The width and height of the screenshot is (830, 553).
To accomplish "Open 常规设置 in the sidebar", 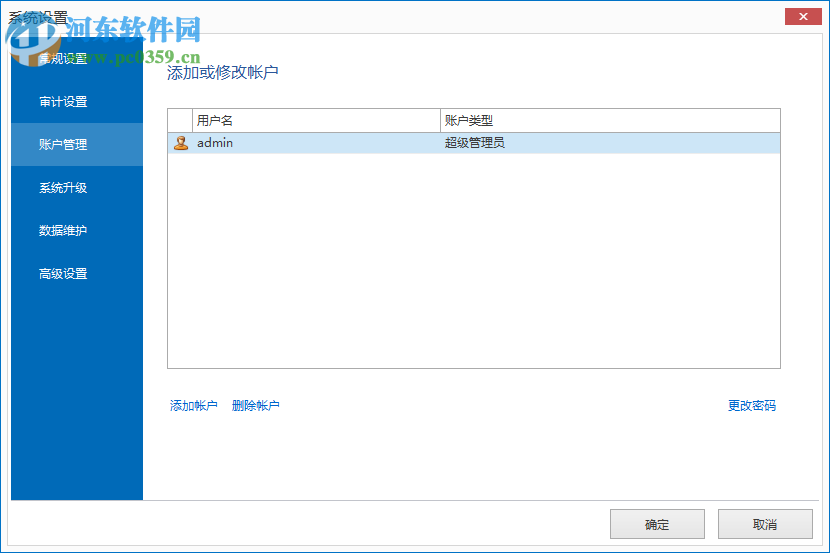I will (x=77, y=59).
